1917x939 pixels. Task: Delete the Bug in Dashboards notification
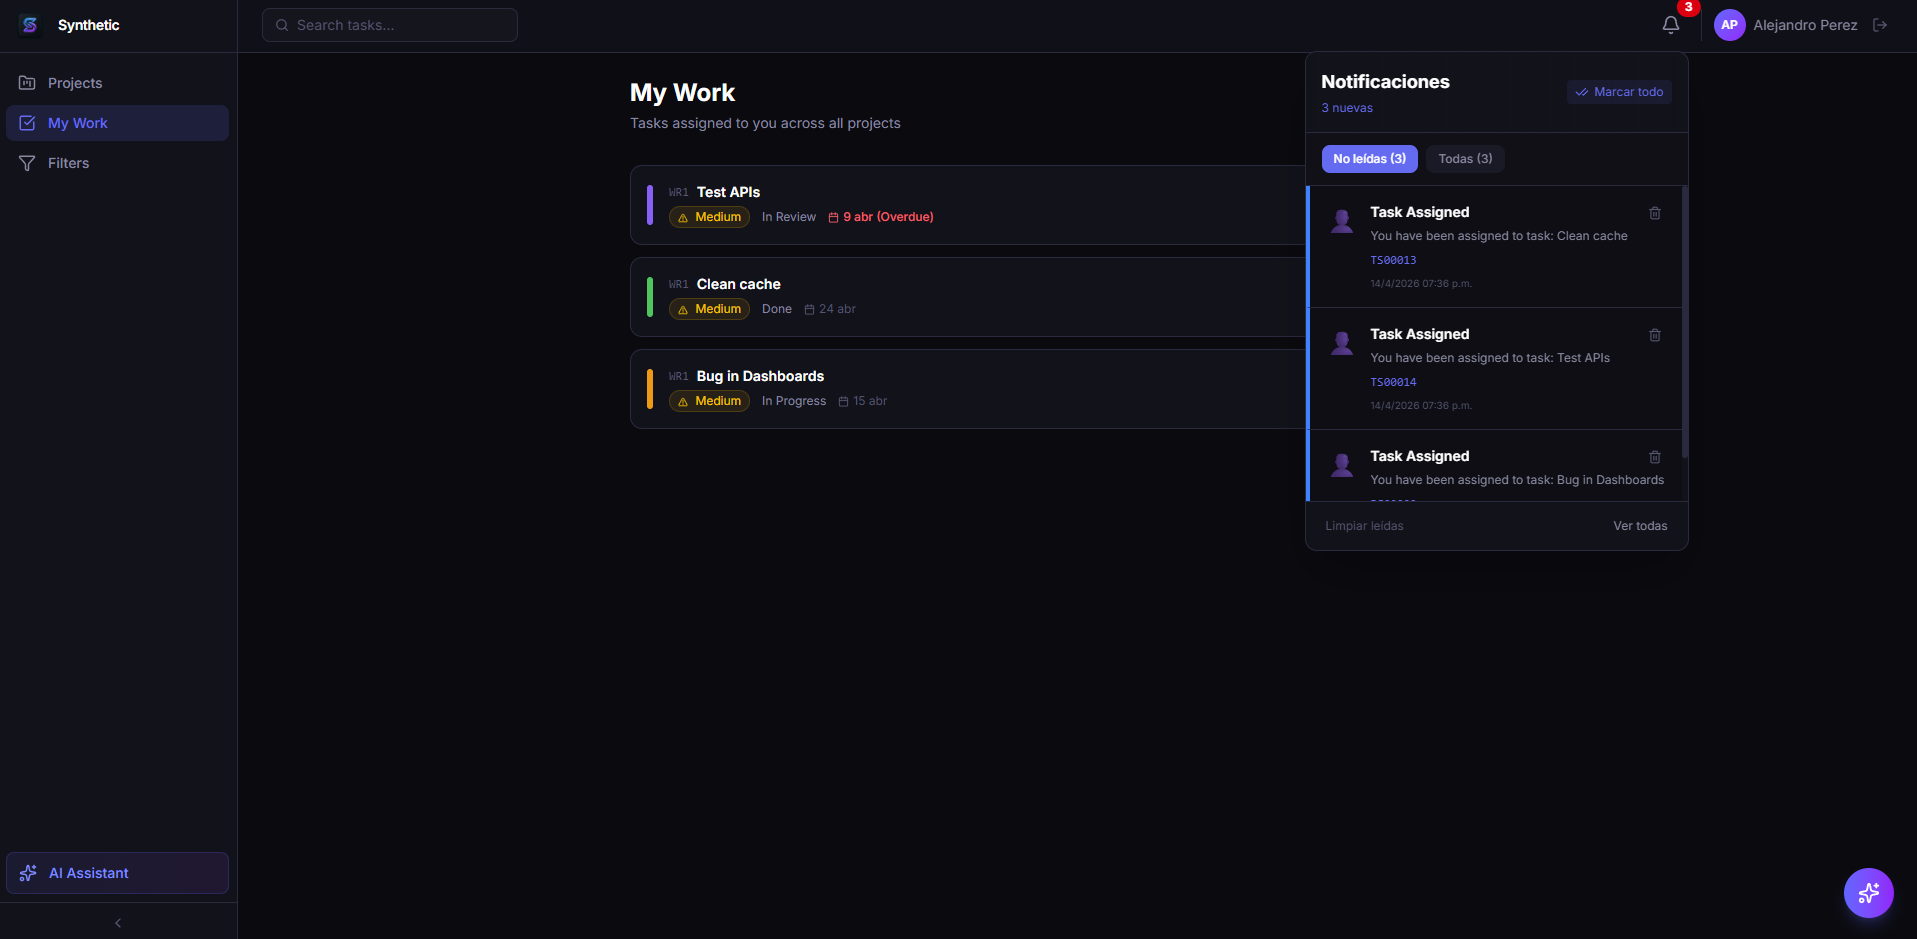[x=1655, y=457]
